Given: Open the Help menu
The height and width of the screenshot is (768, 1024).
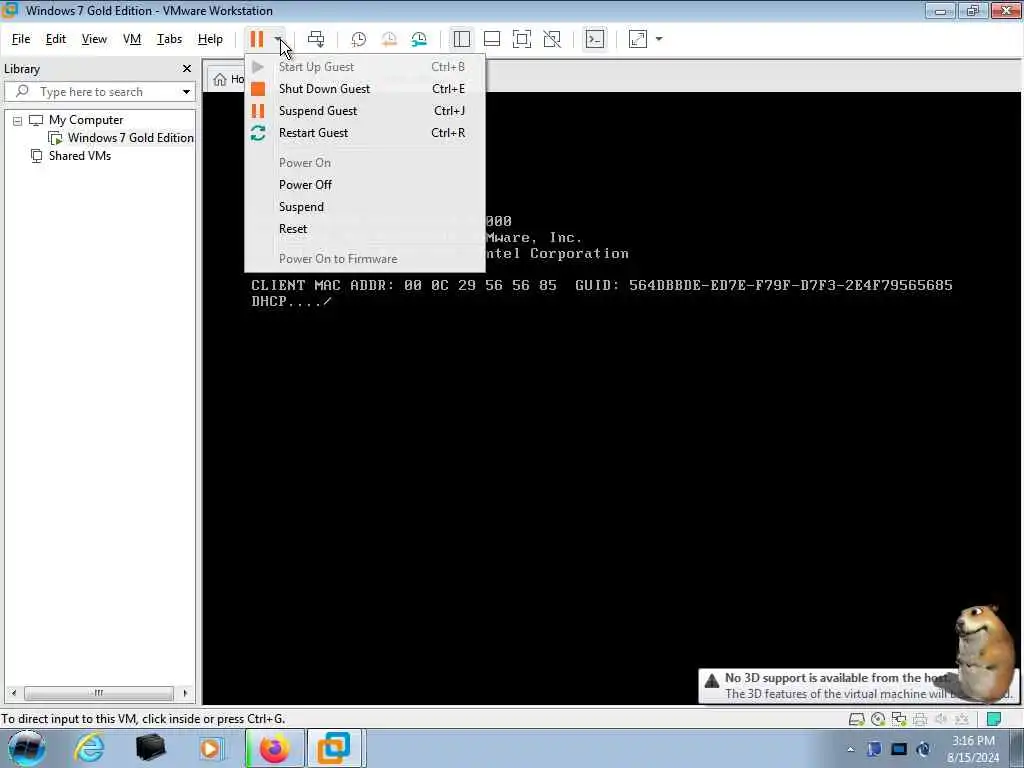Looking at the screenshot, I should (x=210, y=39).
